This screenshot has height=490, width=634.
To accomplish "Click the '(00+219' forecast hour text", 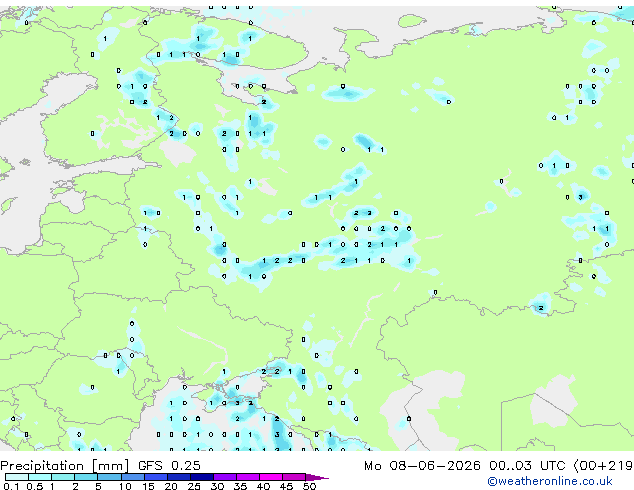I will point(604,466).
